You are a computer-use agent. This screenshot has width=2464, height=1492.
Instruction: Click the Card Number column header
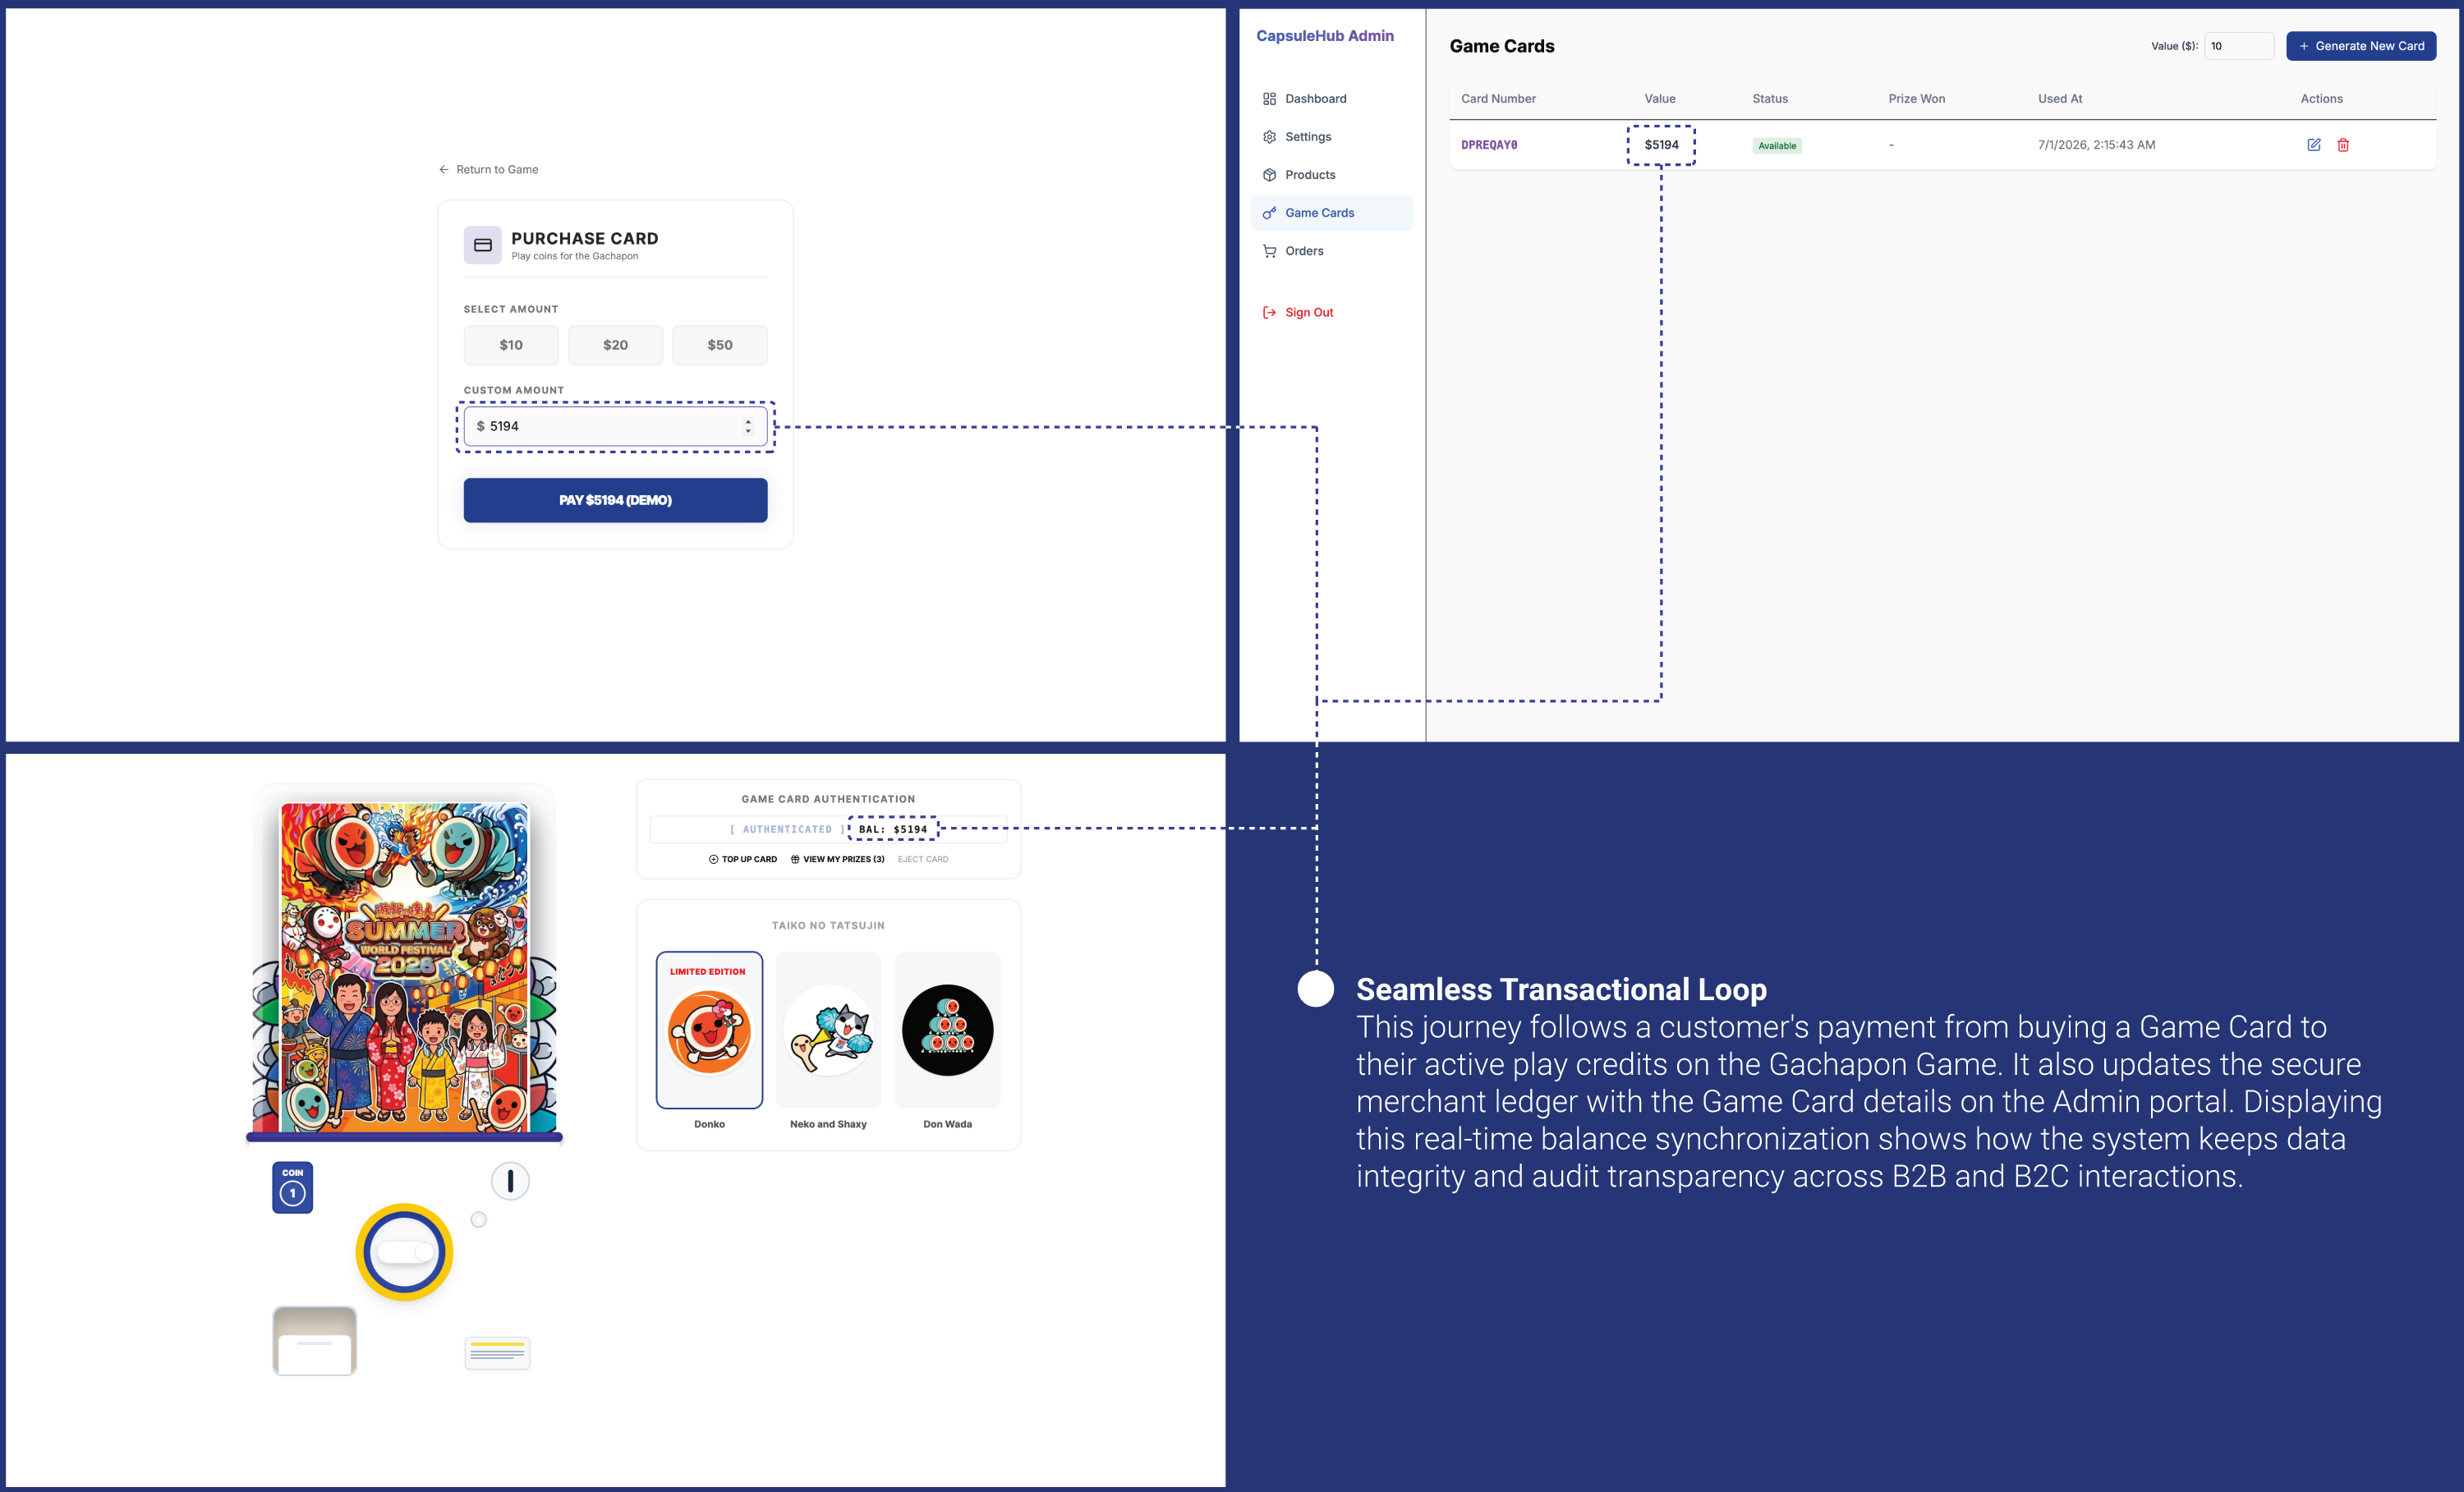coord(1498,99)
